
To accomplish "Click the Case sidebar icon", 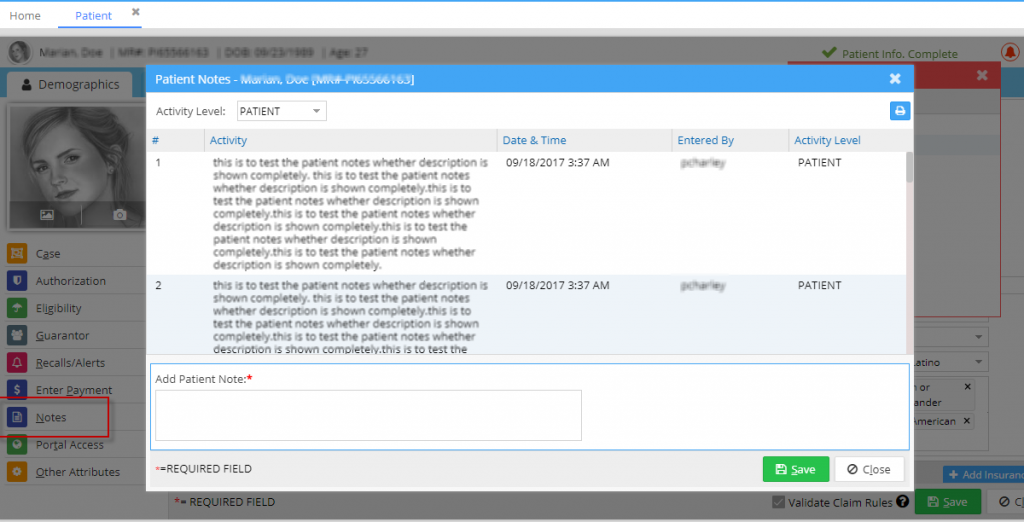I will (x=17, y=253).
